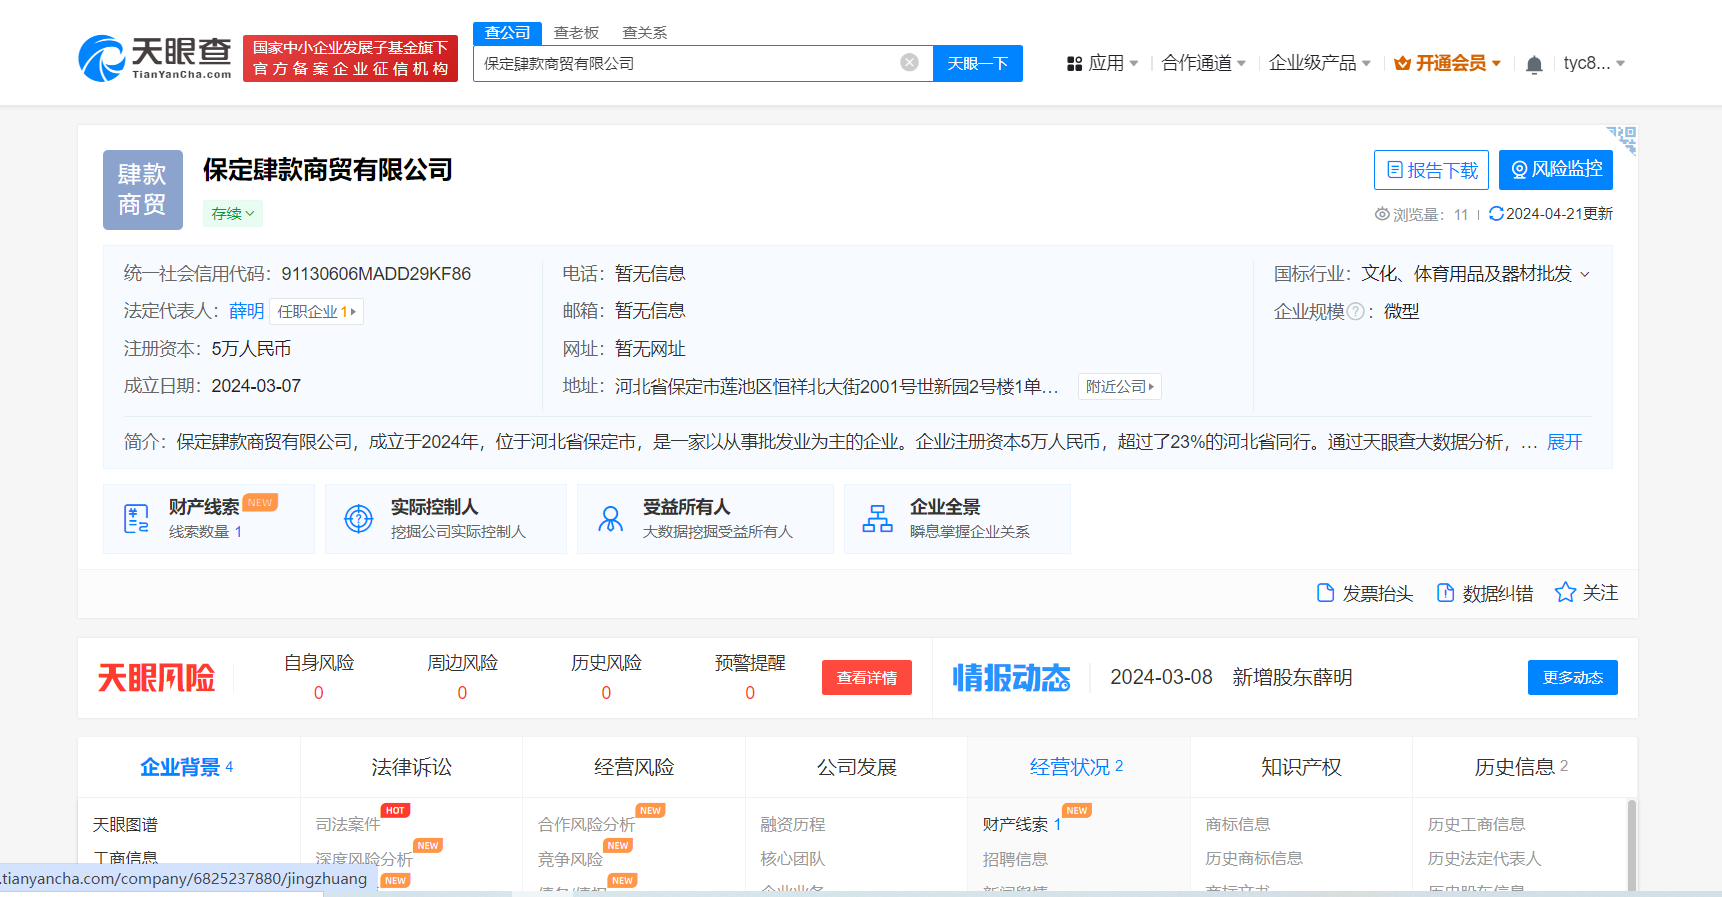Switch to the 查老板 search tab

pos(576,33)
